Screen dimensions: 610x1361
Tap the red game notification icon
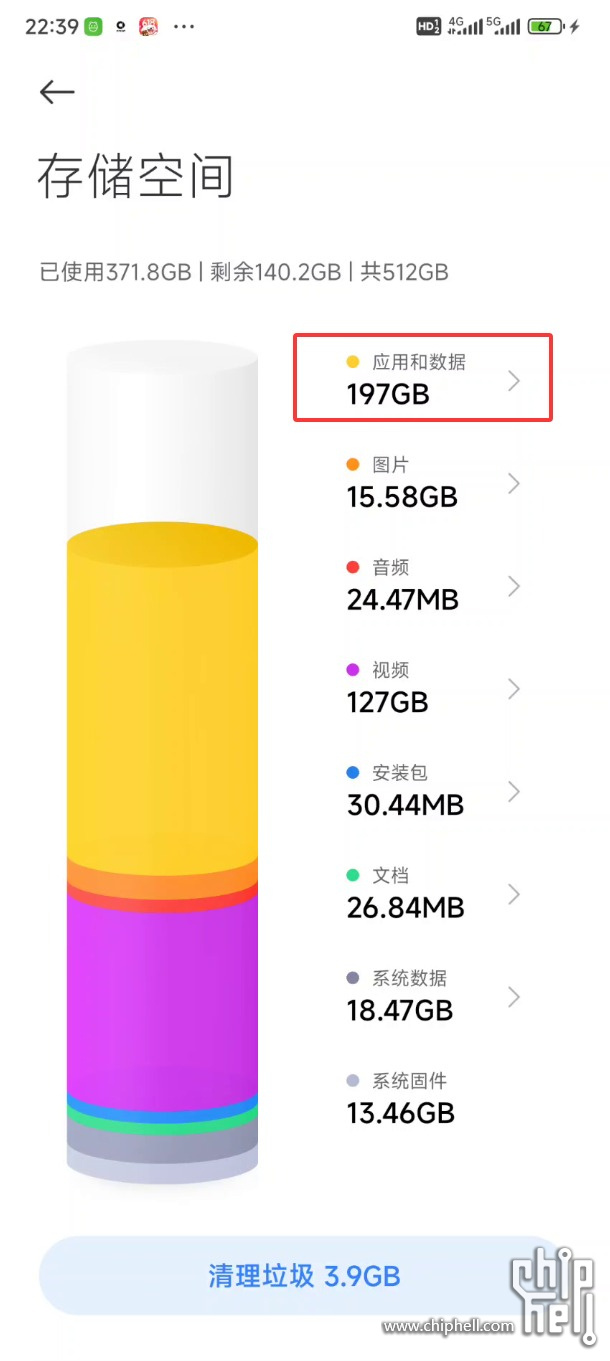pyautogui.click(x=148, y=27)
